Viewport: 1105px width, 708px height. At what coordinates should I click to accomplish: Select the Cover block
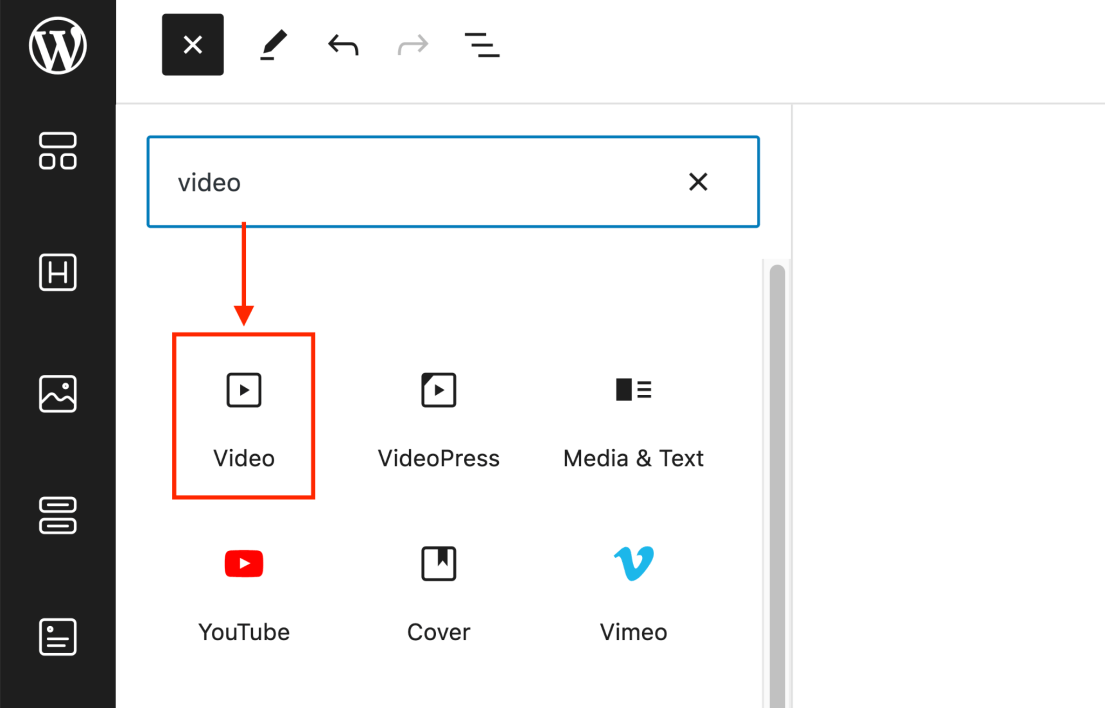[x=438, y=590]
